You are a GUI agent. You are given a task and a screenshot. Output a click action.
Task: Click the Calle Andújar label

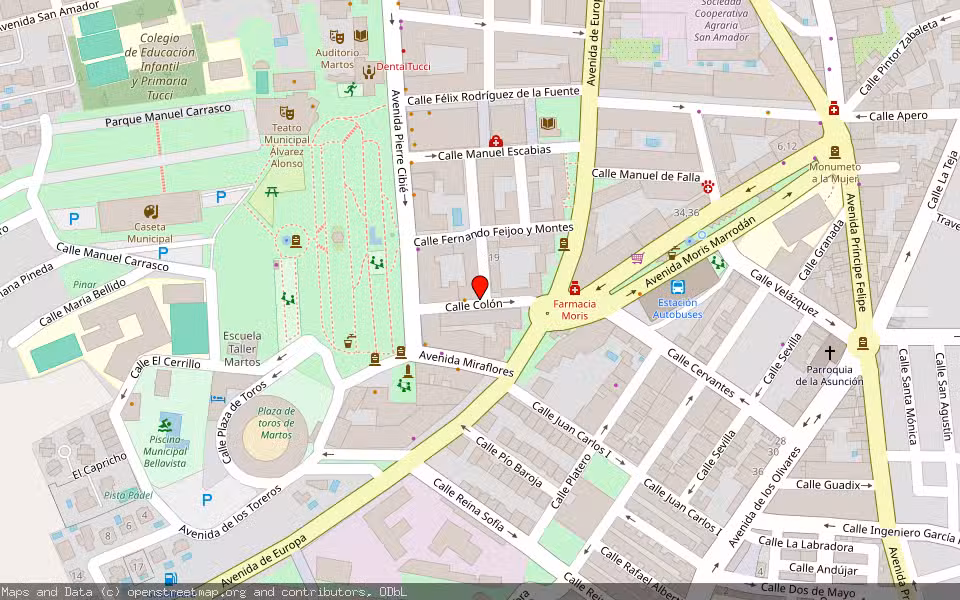[x=823, y=569]
